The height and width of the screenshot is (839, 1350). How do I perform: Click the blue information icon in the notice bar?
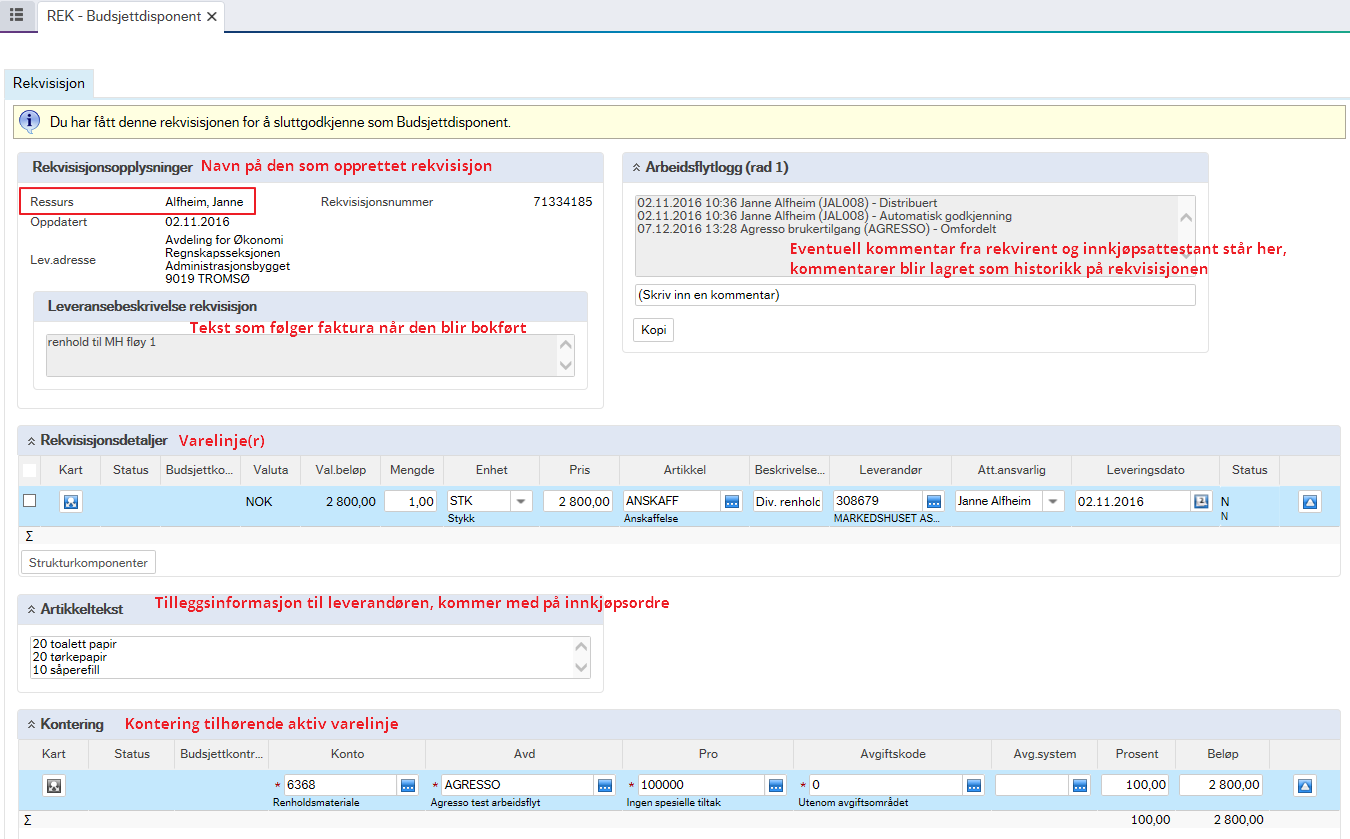click(x=30, y=122)
